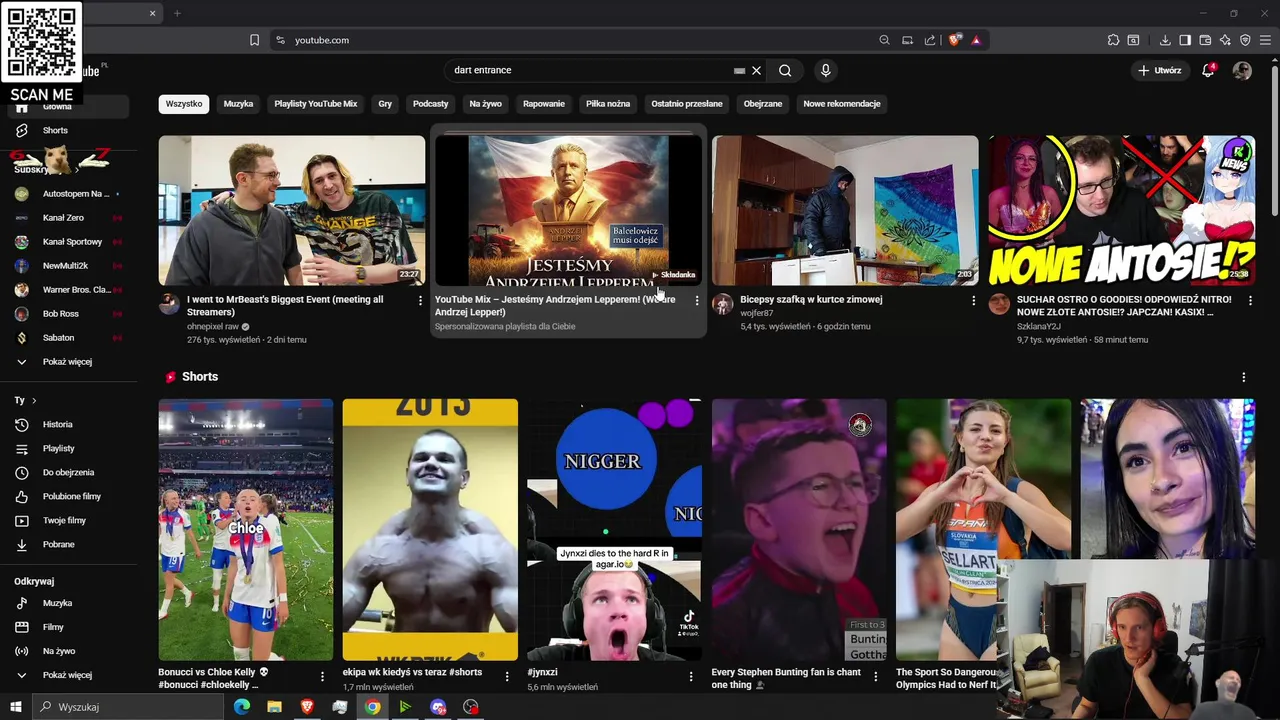Viewport: 1280px width, 720px height.
Task: Open Leo AI sparkle icon
Action: pyautogui.click(x=1225, y=40)
